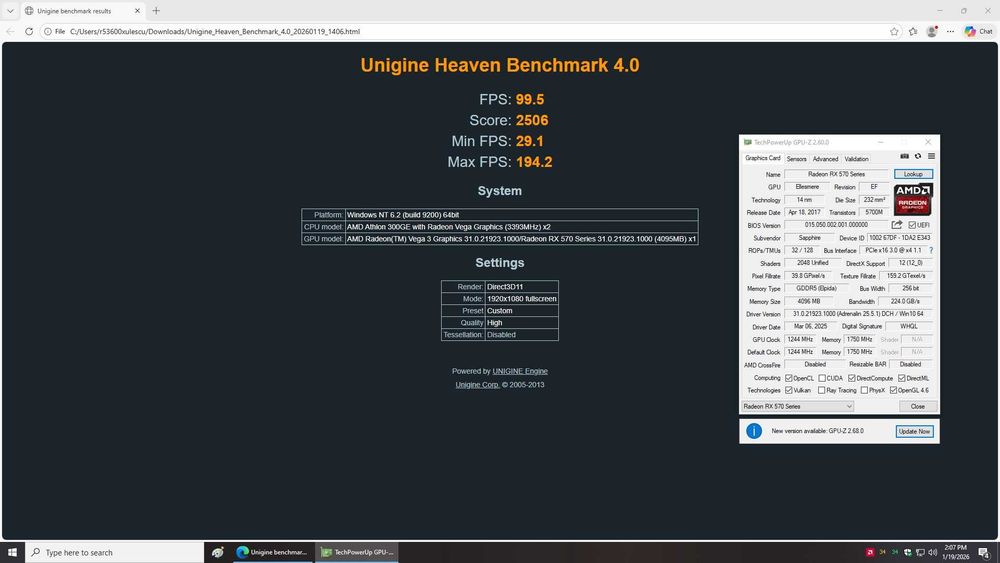
Task: Click Mode 1920x1080 fullscreen cell
Action: pos(522,298)
